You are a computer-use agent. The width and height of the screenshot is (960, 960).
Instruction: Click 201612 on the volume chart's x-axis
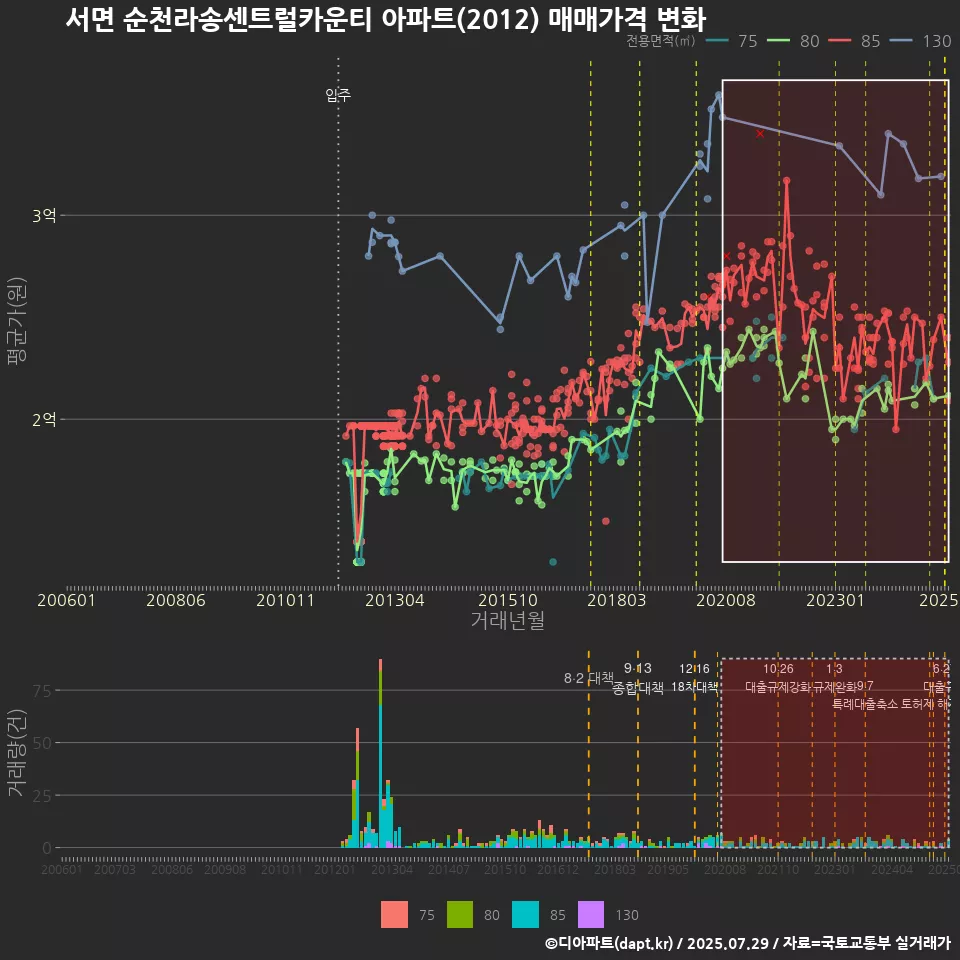point(558,869)
